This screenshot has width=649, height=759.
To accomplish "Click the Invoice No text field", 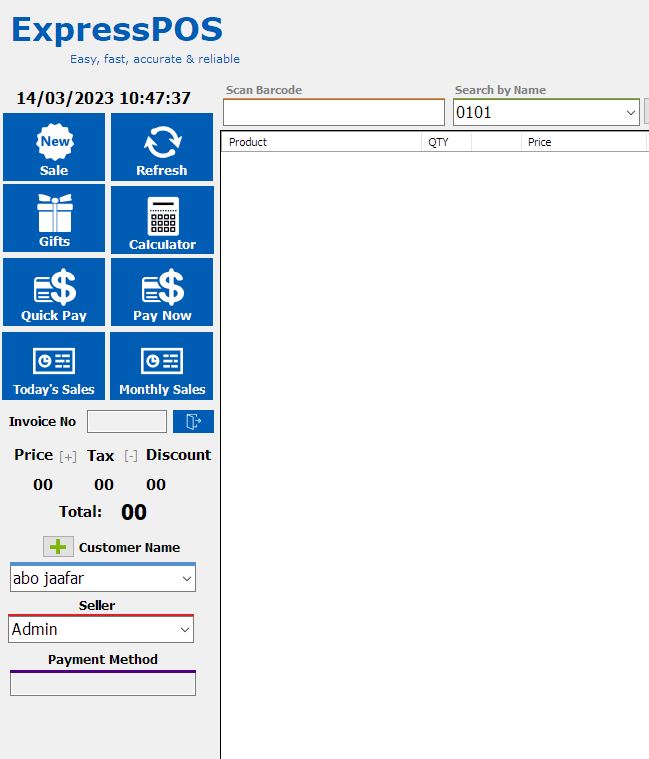I will click(127, 422).
